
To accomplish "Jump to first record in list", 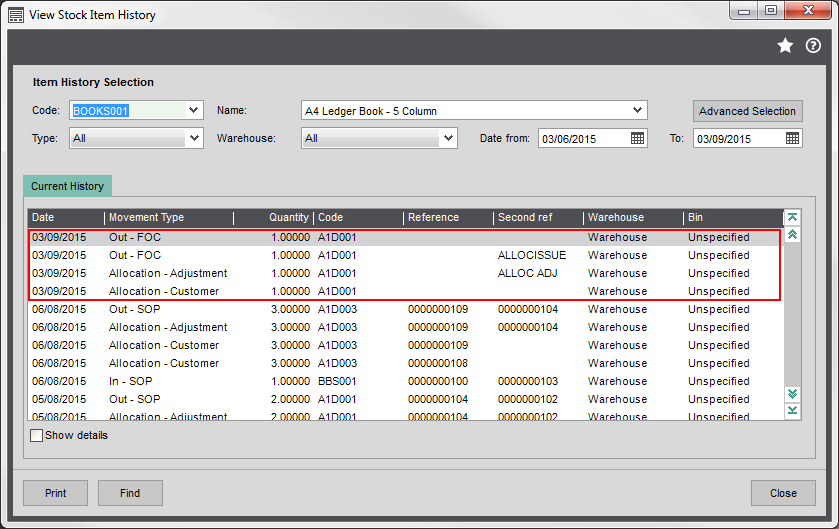I will coord(792,217).
